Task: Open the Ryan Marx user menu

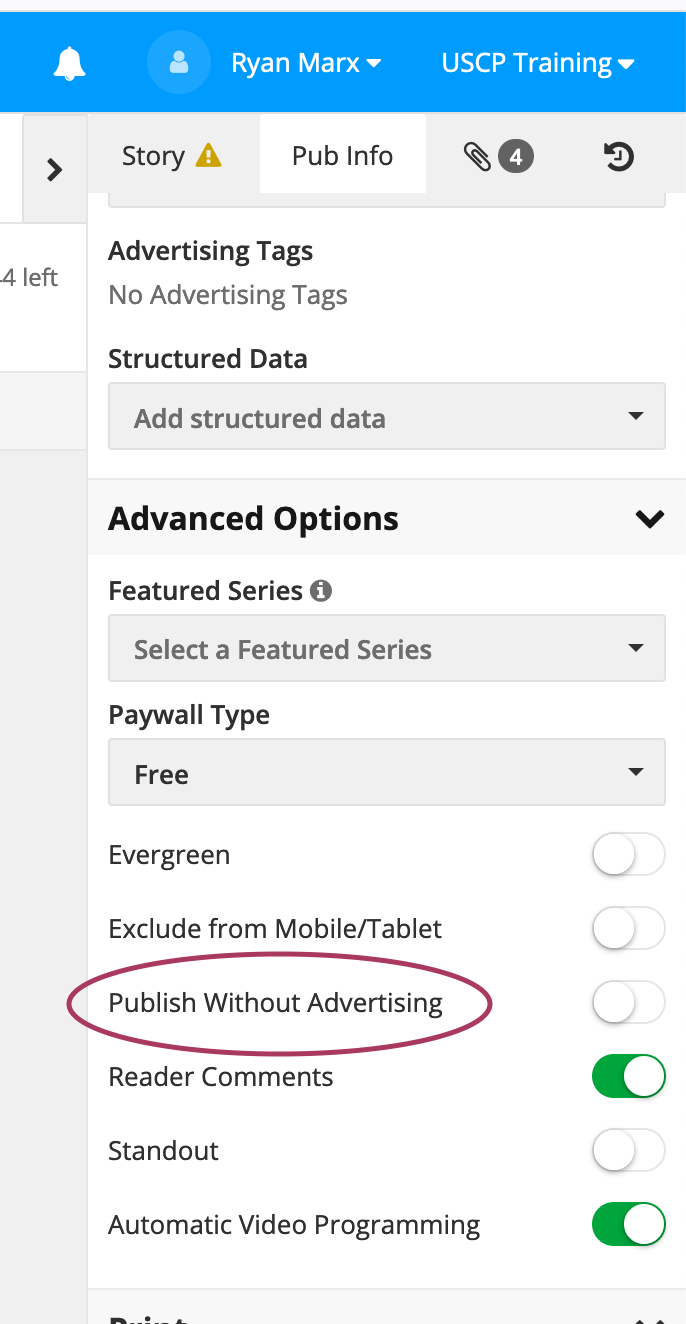Action: (306, 64)
